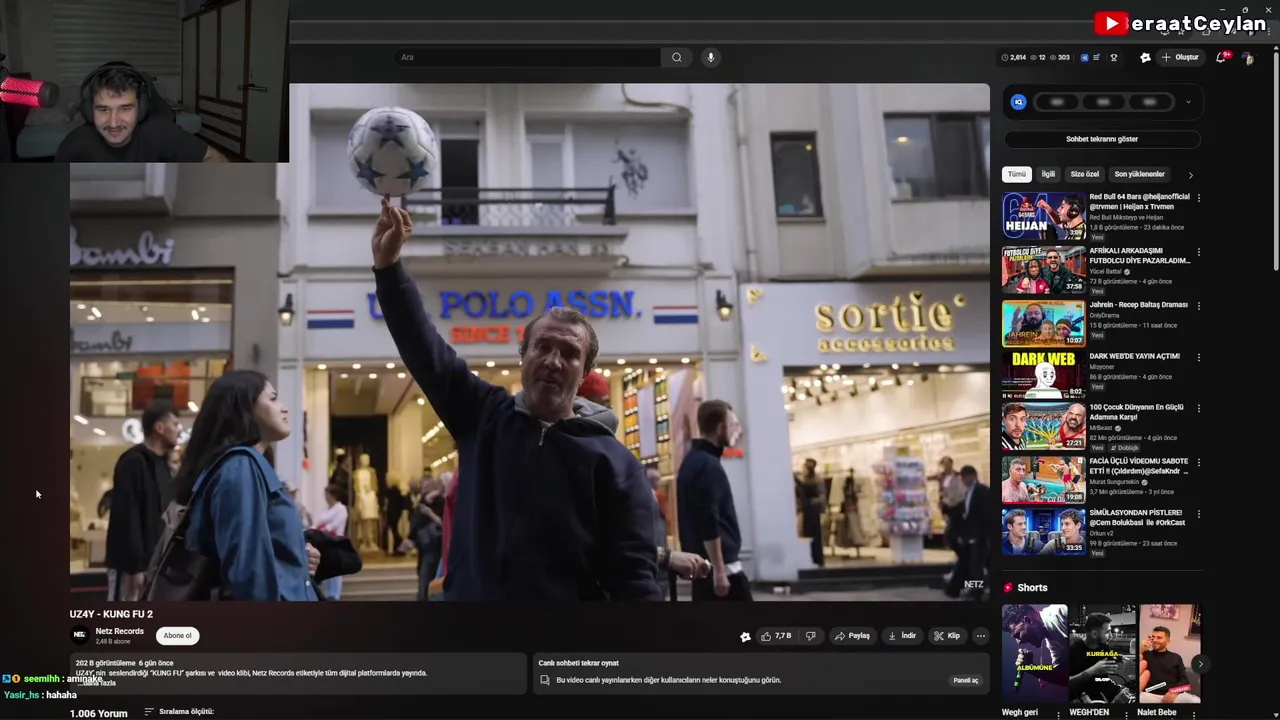Image resolution: width=1280 pixels, height=720 pixels.
Task: Click '202 B görüntüleme 6 gün önce' text
Action: (x=124, y=663)
